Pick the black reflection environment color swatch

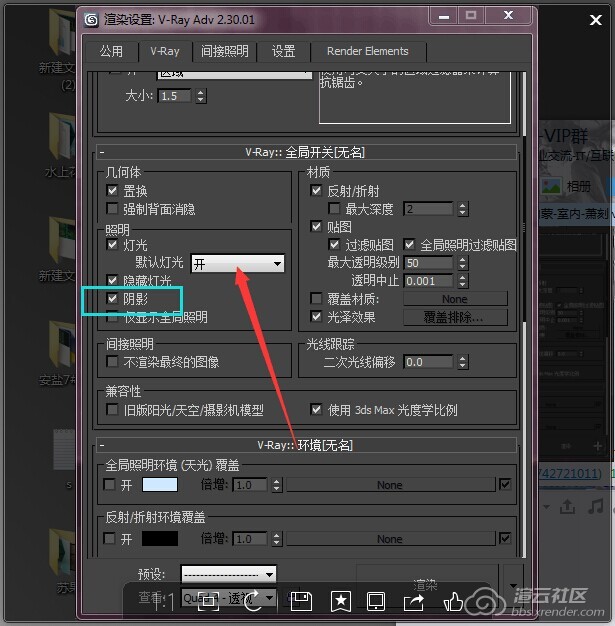point(160,539)
